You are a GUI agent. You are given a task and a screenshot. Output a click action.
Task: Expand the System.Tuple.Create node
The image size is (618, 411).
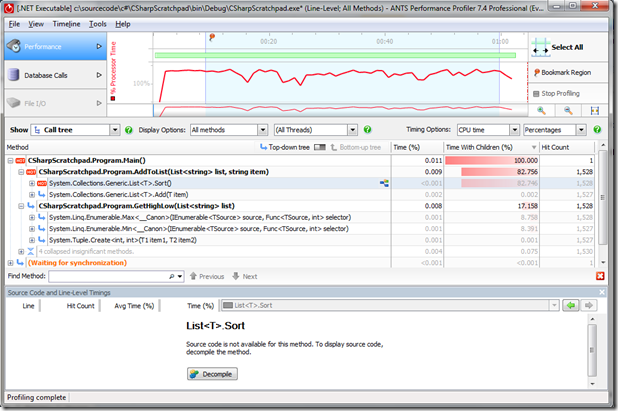32,240
